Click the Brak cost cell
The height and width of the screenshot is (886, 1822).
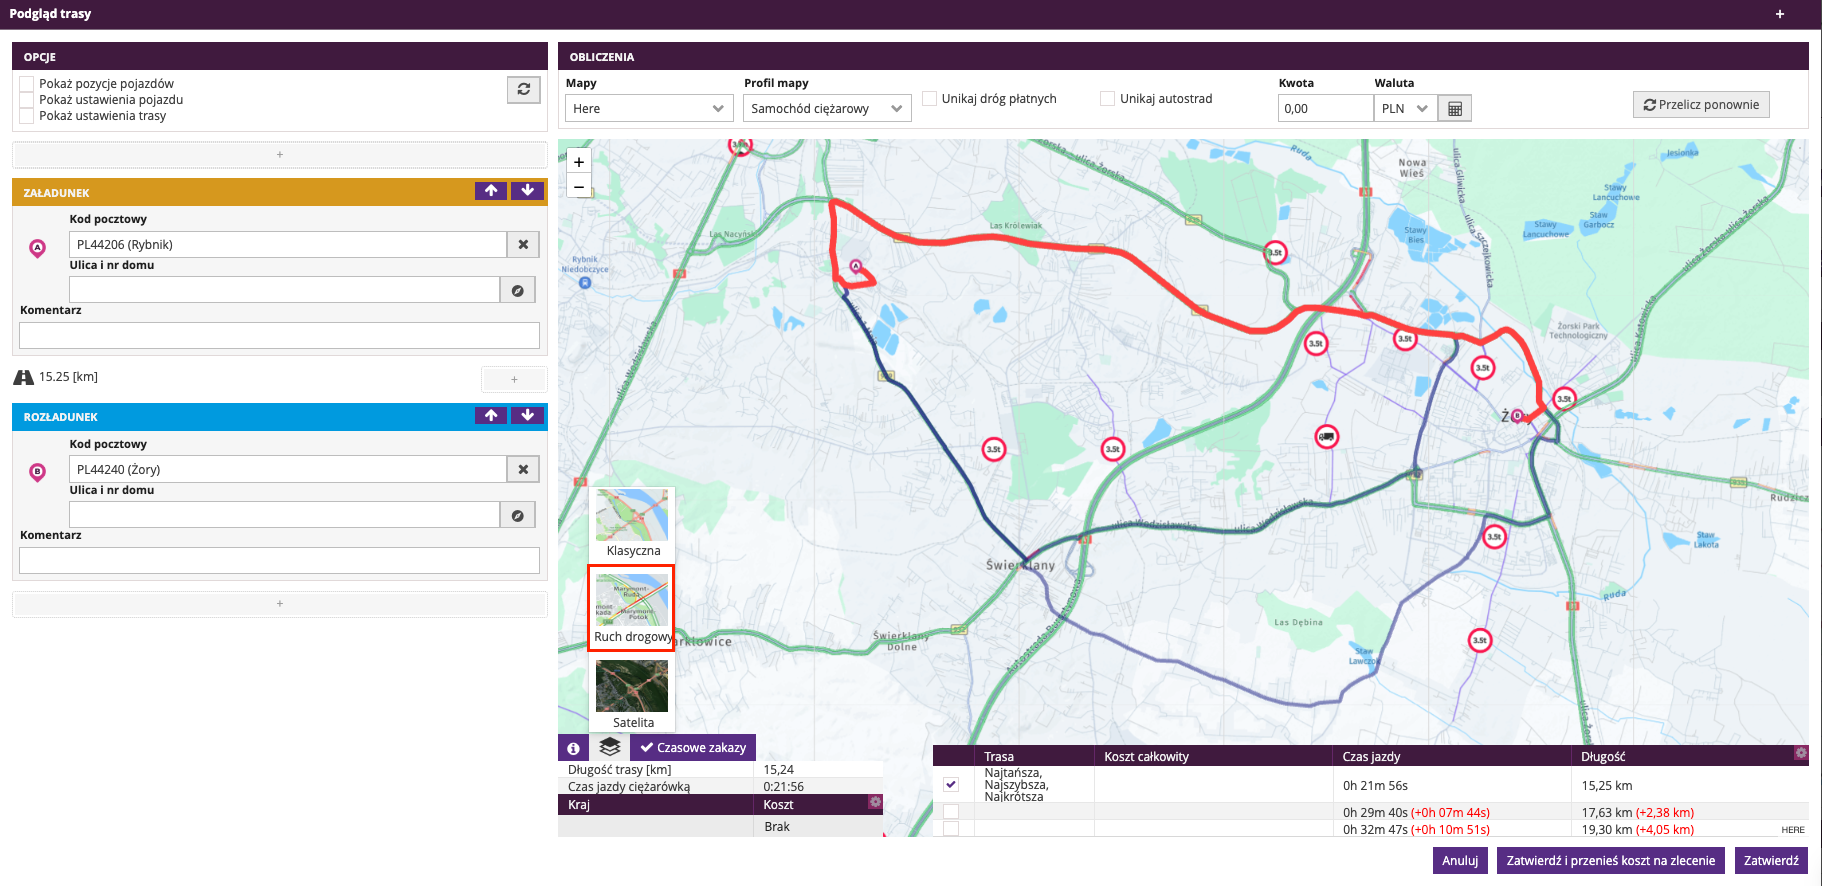coord(817,827)
